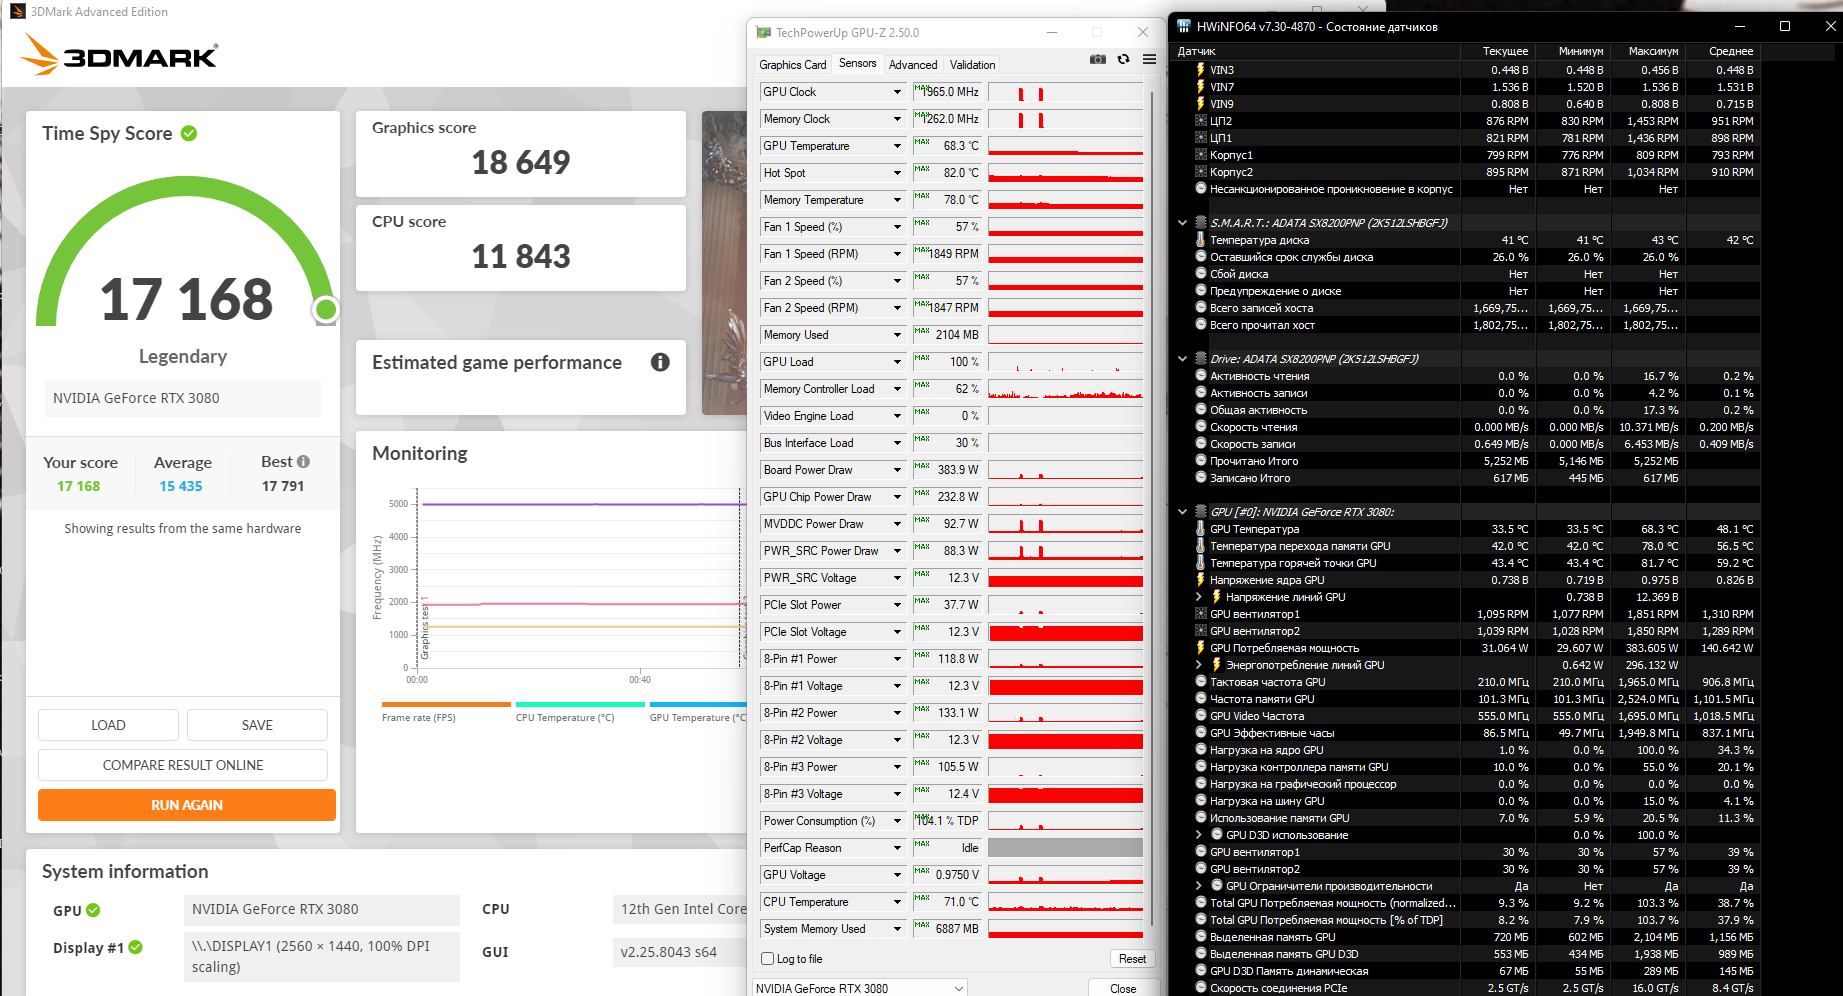Click the lightning icon on GPU Потребляемая мощность row
Viewport: 1843px width, 996px height.
(1201, 648)
